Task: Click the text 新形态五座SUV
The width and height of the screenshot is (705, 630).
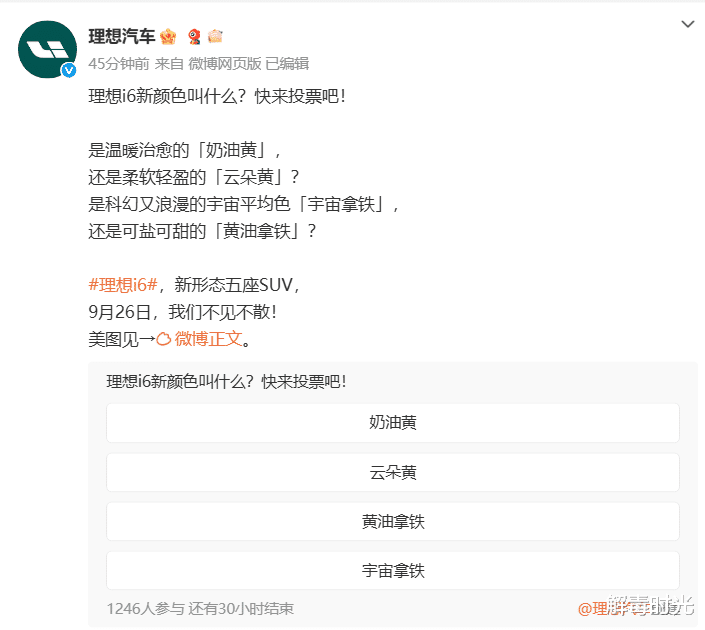Action: pyautogui.click(x=233, y=285)
